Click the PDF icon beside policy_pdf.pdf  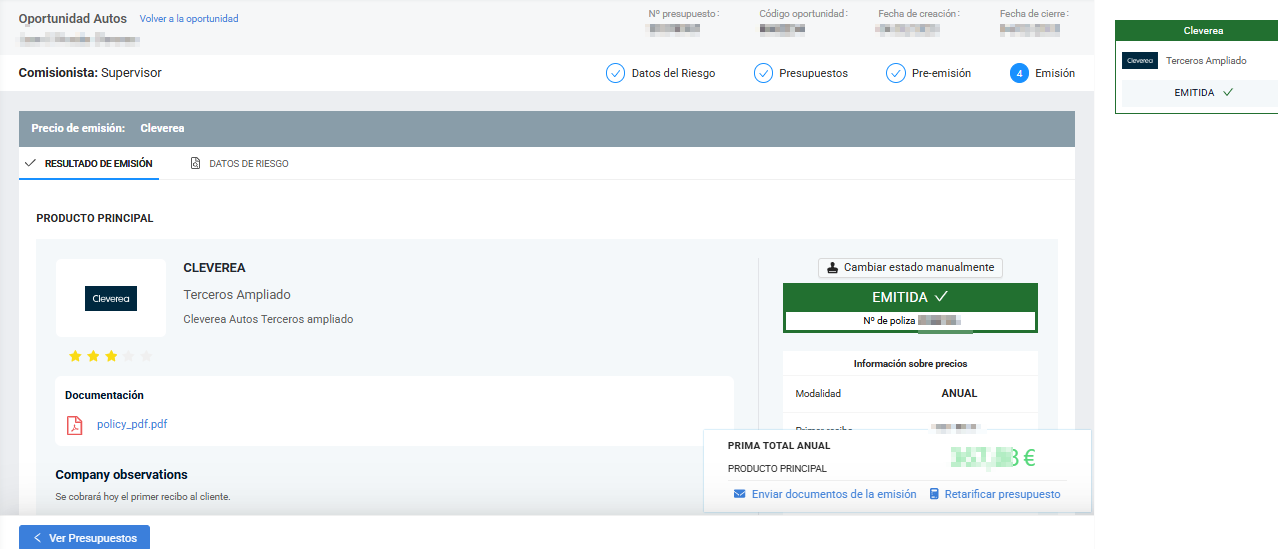click(74, 425)
